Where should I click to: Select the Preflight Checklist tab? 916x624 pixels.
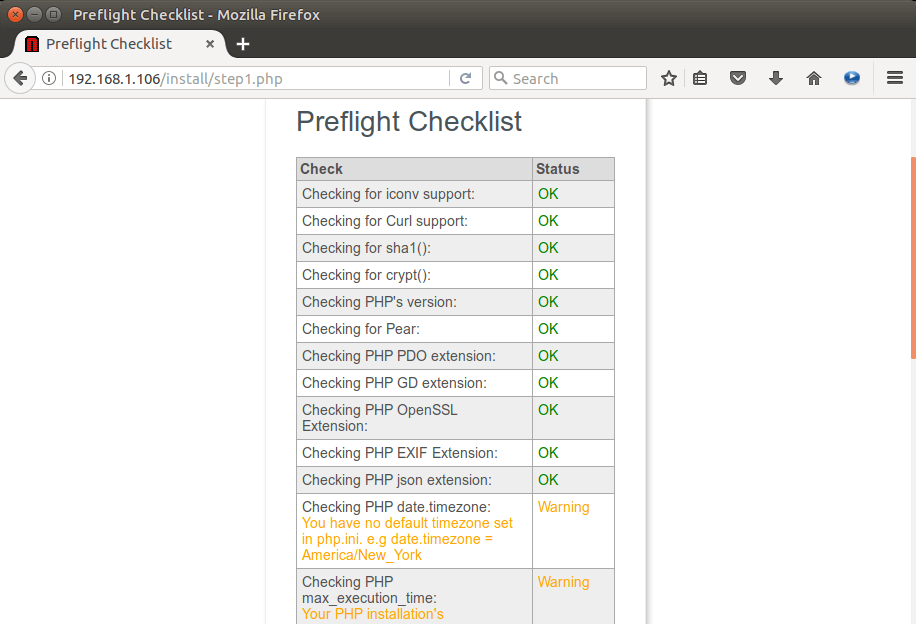[x=108, y=44]
